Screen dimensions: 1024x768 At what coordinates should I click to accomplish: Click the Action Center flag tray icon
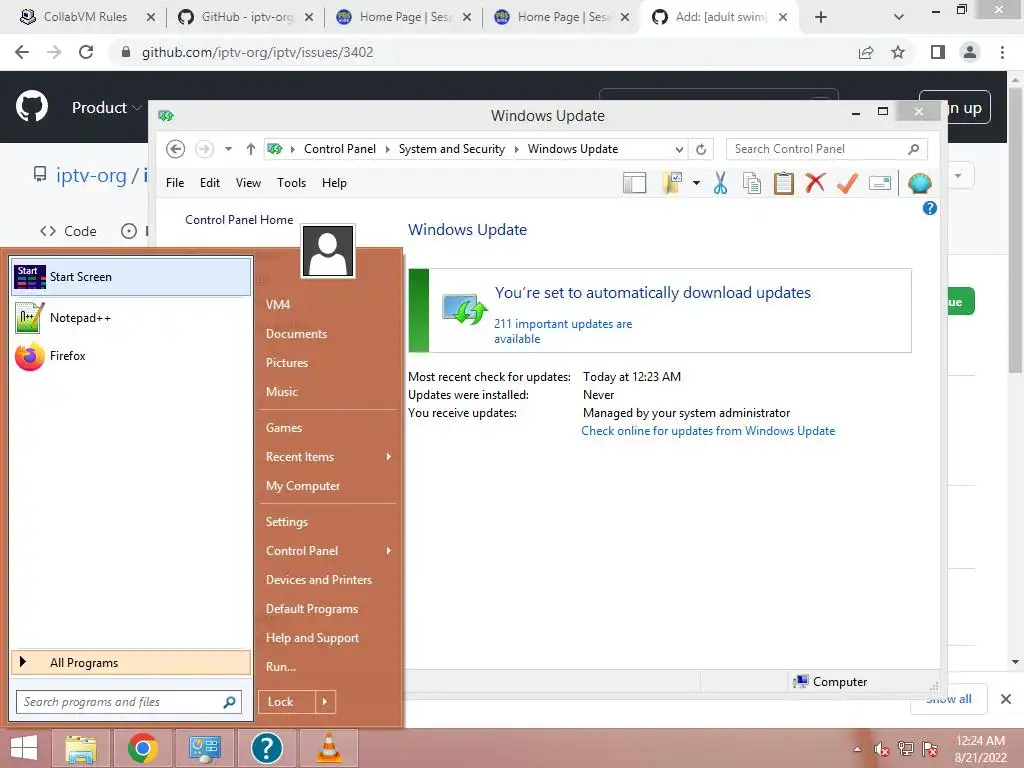point(930,749)
